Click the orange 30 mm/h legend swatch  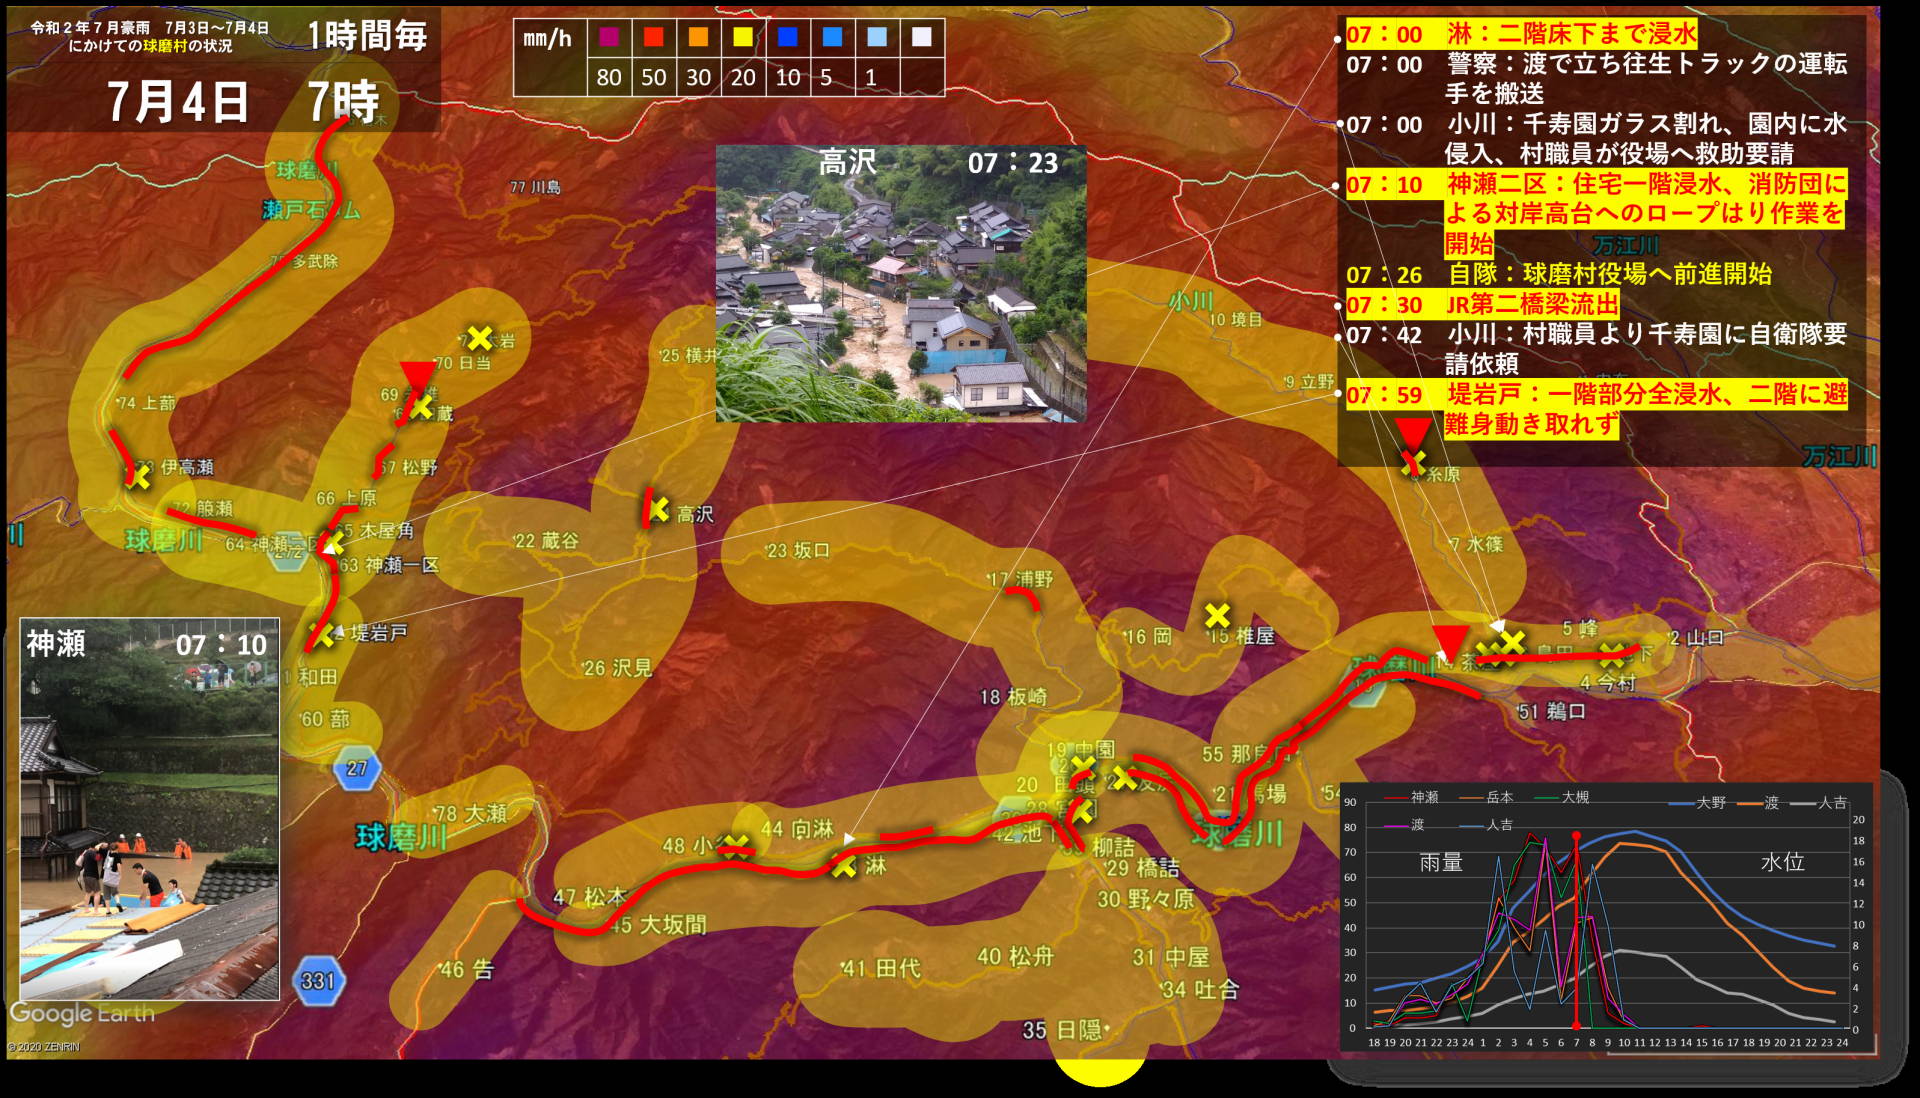coord(698,37)
